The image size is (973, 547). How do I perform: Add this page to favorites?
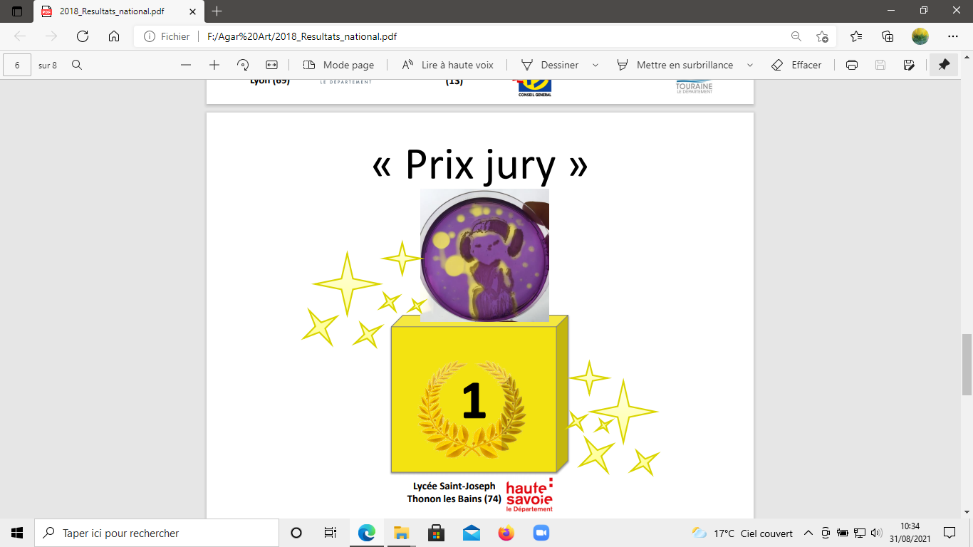coord(822,37)
